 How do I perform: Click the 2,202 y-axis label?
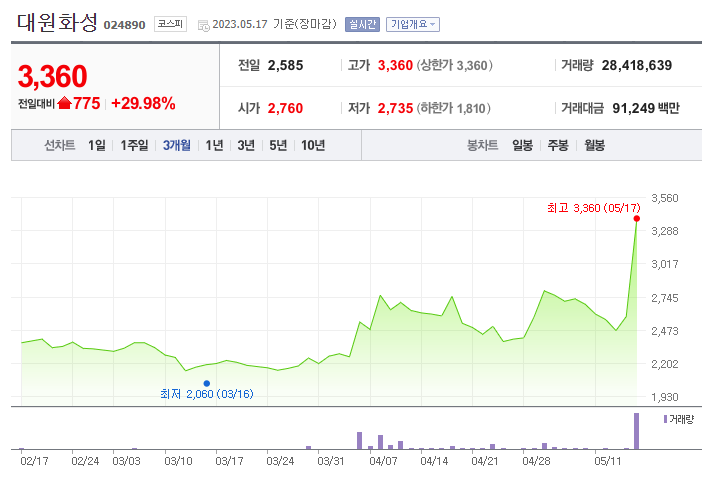tap(665, 364)
